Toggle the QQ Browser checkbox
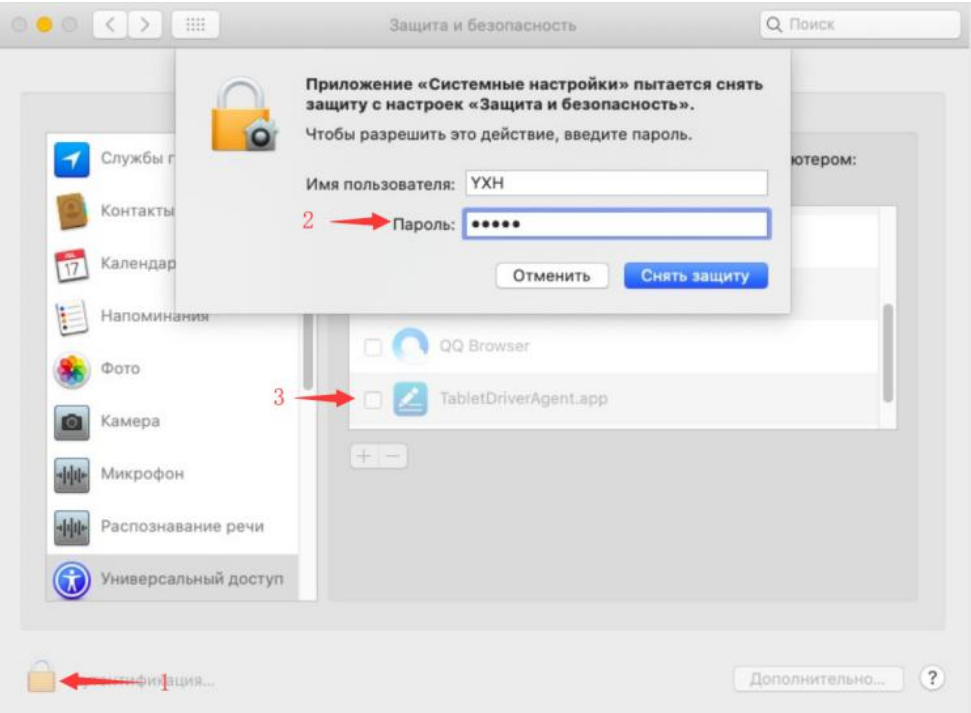 click(x=373, y=347)
